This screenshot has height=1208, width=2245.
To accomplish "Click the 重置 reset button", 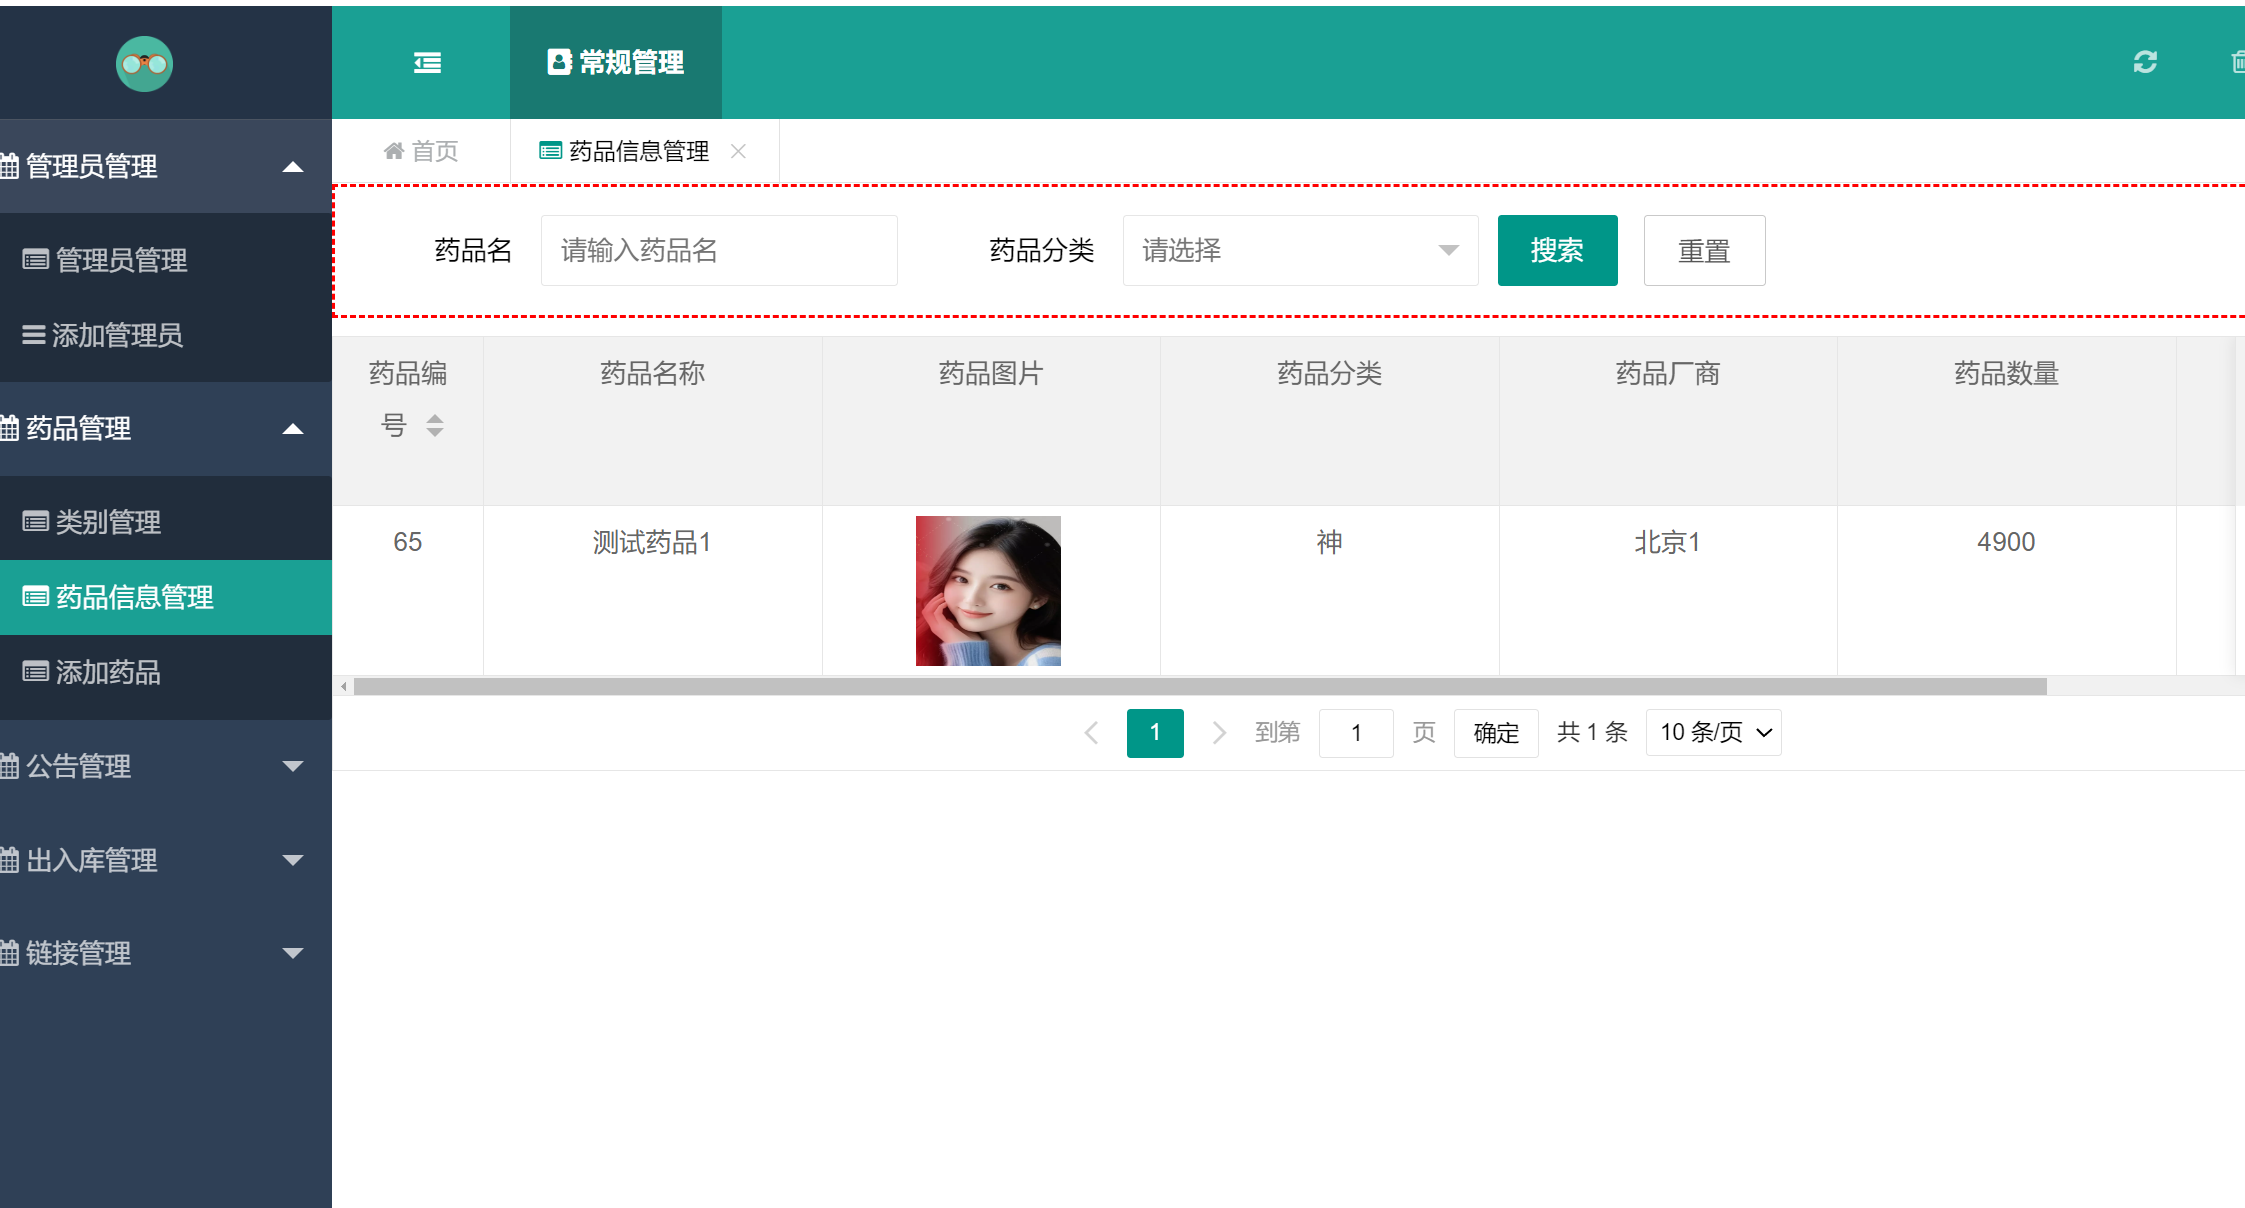I will click(1704, 250).
